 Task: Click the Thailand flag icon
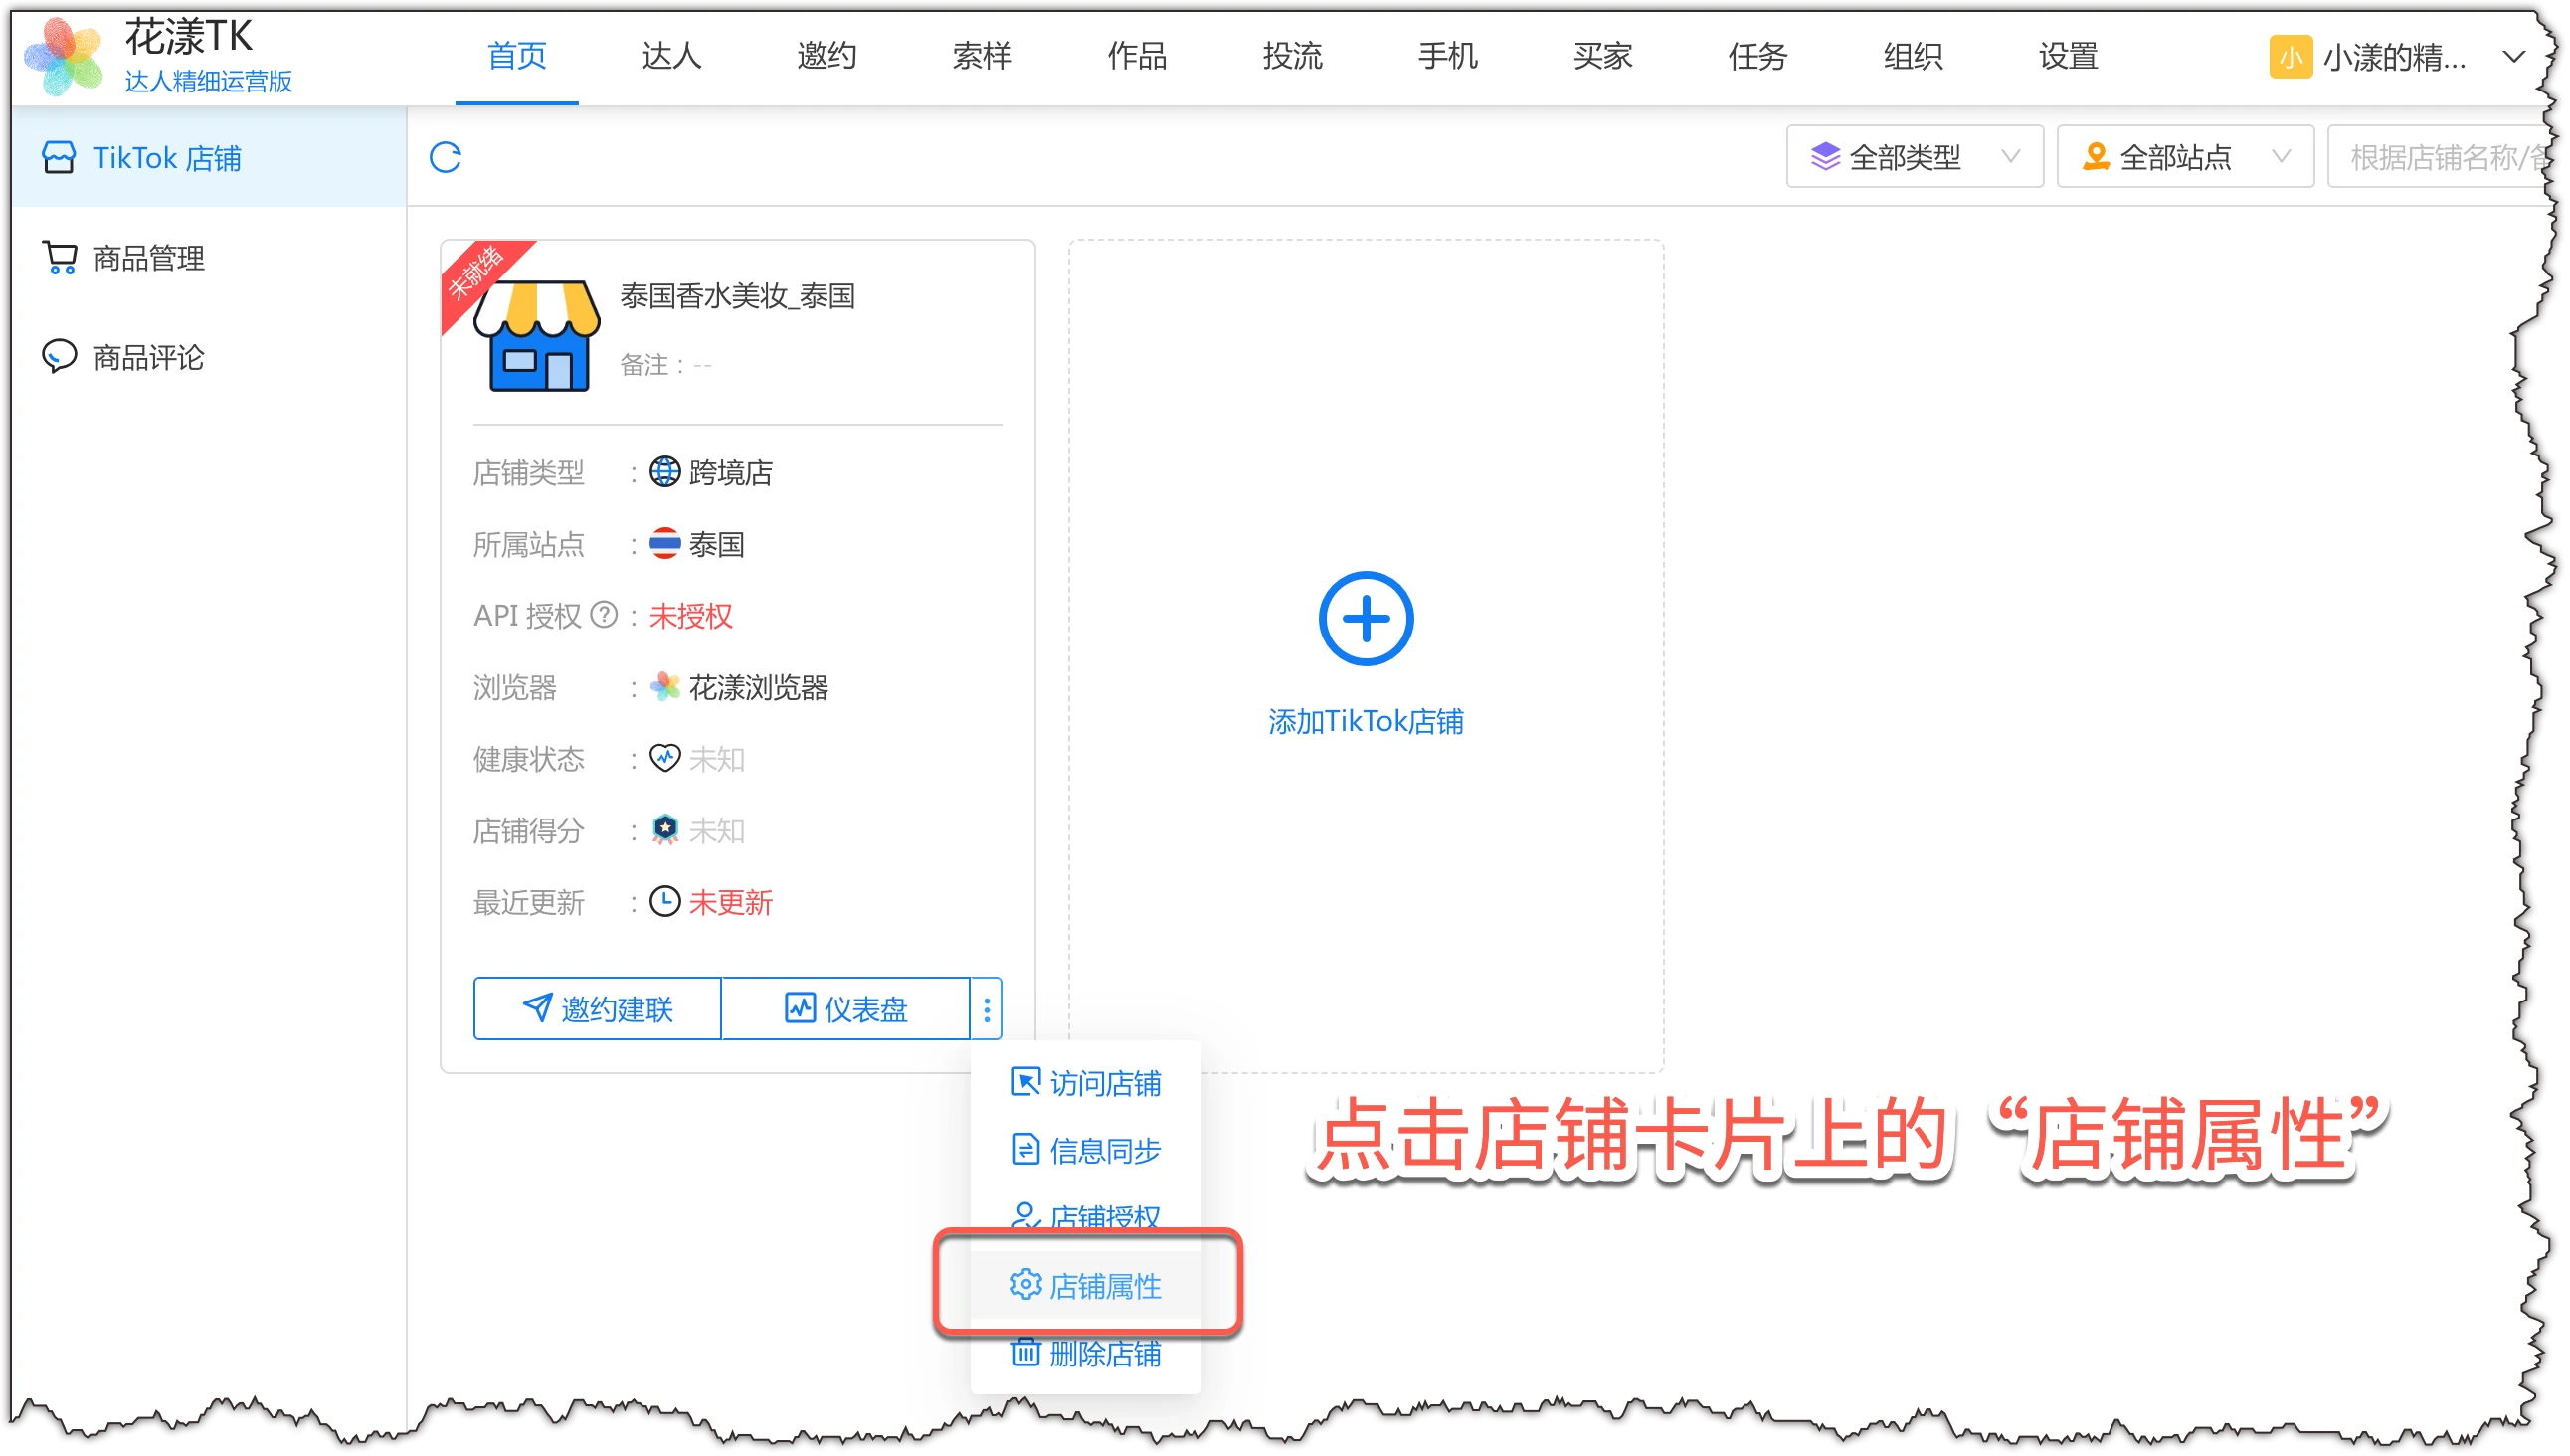point(665,543)
